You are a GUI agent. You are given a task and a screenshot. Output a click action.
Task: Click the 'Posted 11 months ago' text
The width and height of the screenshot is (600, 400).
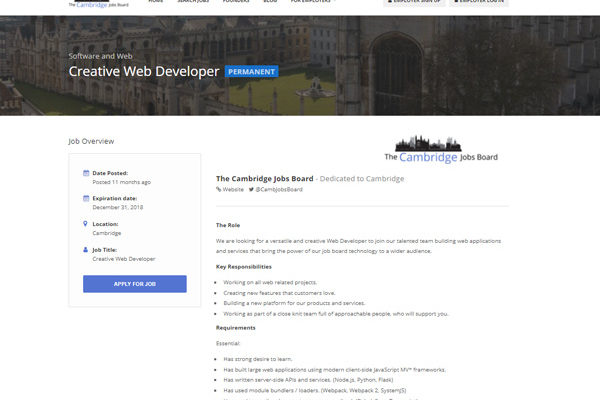pos(122,182)
